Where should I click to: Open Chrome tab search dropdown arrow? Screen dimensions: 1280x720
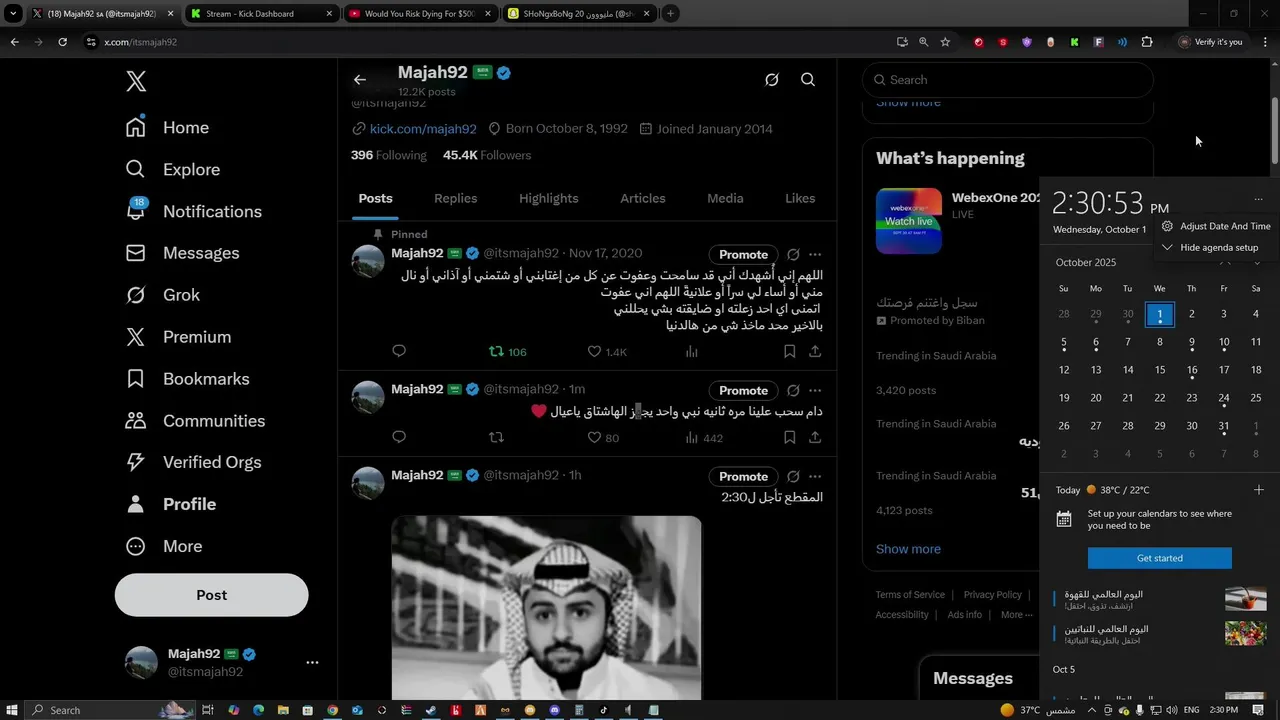pyautogui.click(x=13, y=14)
